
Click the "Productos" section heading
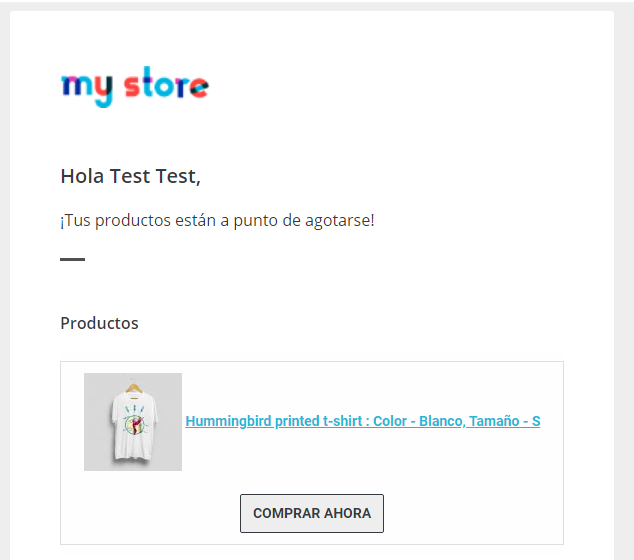99,323
